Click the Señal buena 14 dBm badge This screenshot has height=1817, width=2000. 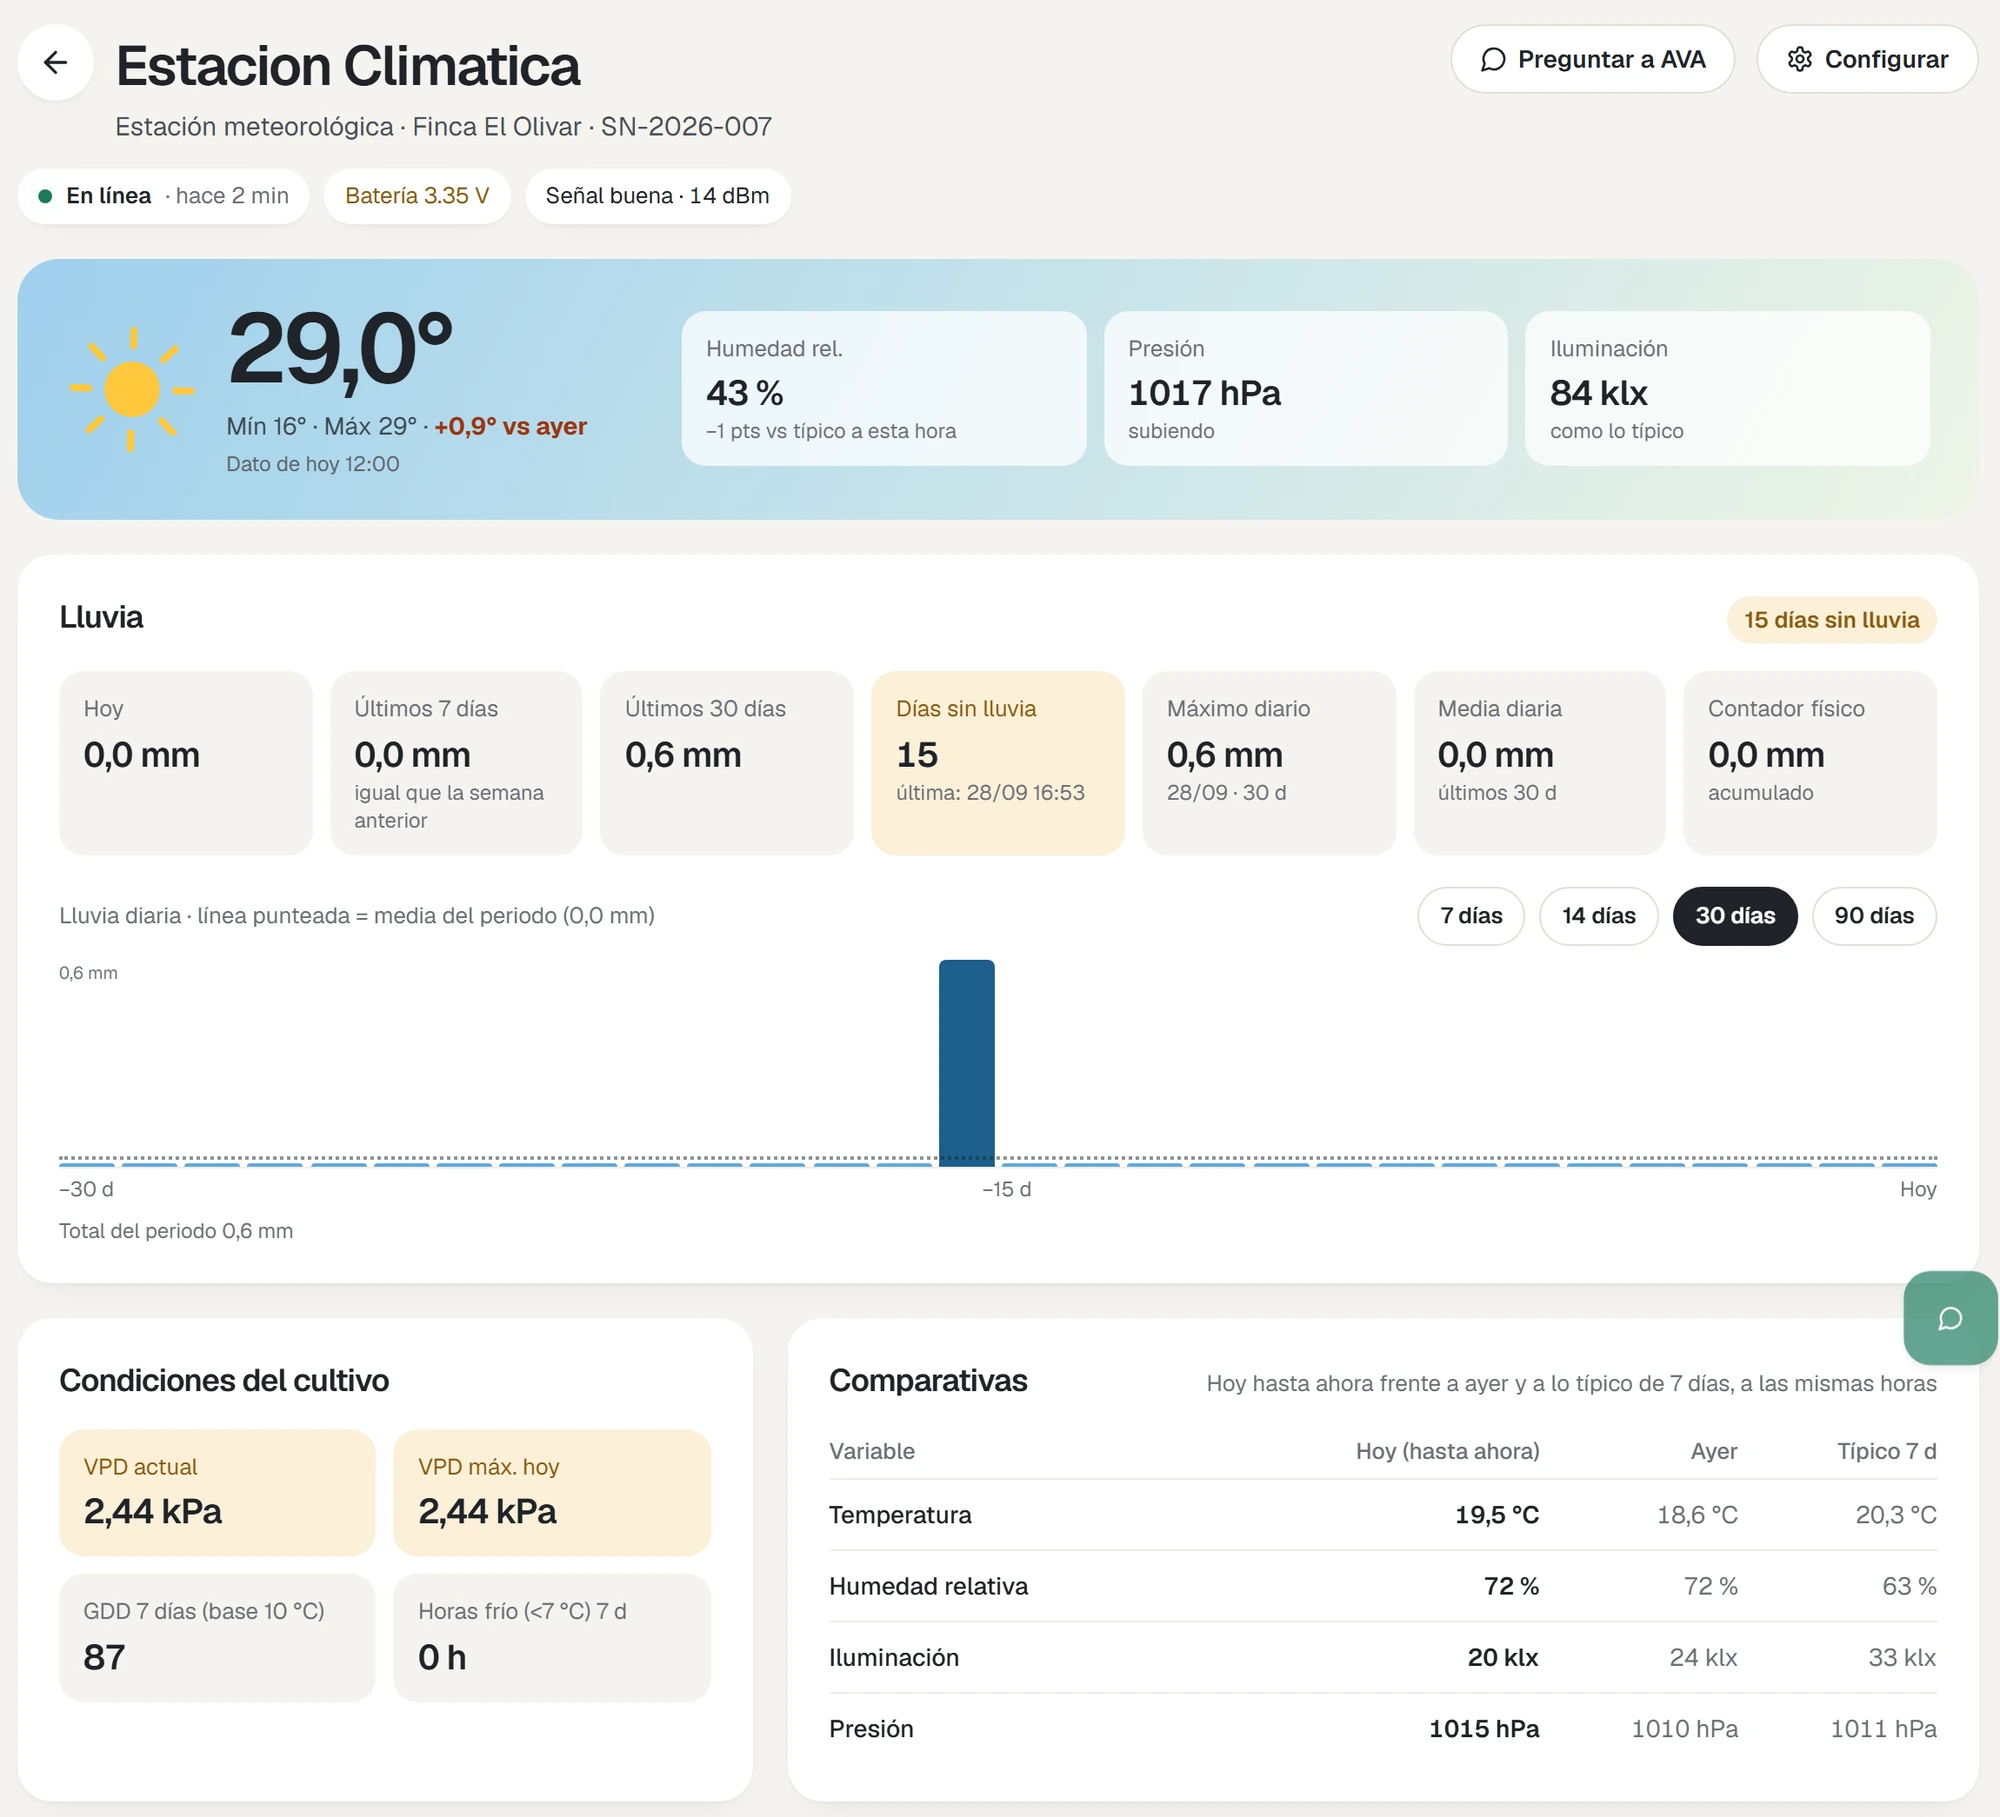click(657, 196)
